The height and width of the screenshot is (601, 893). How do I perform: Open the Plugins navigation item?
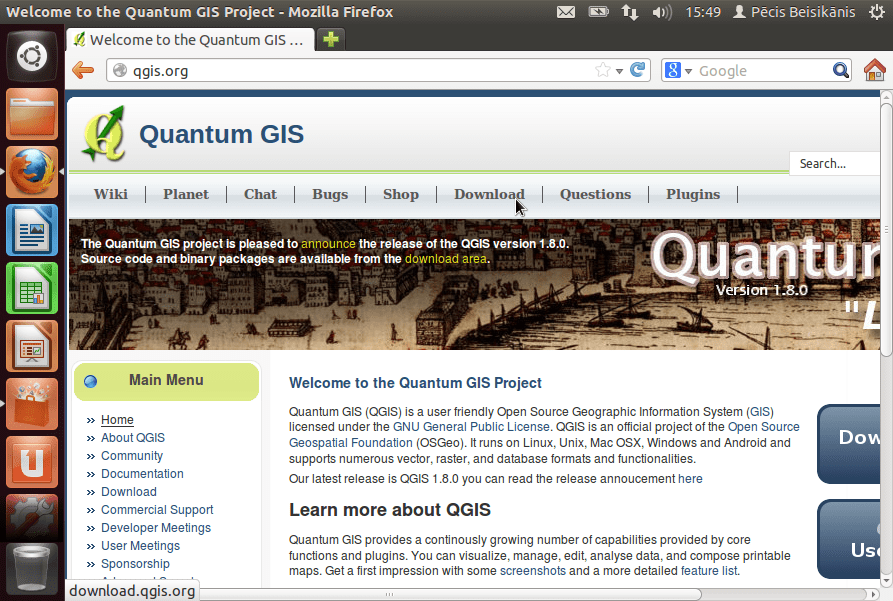coord(693,194)
